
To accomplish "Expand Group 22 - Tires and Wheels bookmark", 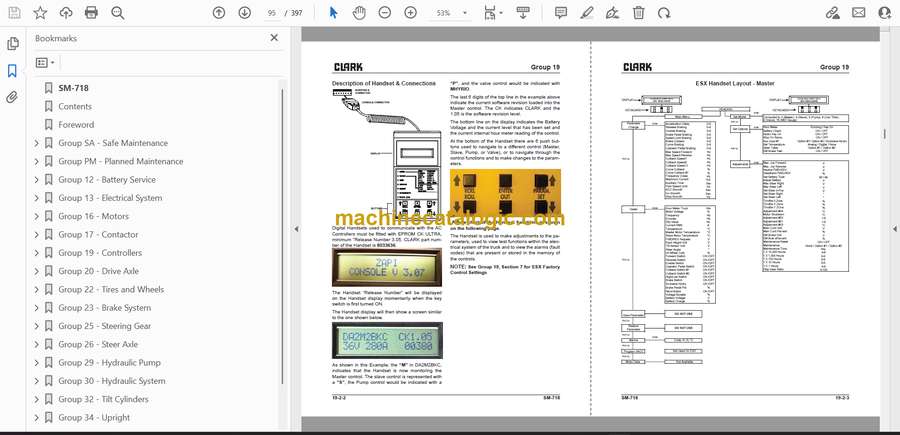I will coord(37,289).
